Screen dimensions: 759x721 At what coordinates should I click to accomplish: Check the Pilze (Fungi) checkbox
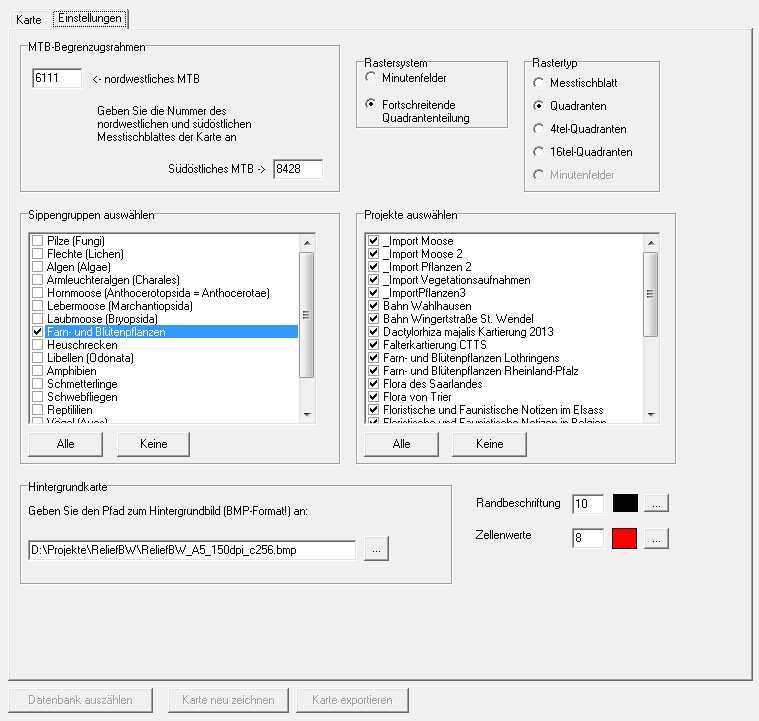pyautogui.click(x=37, y=241)
